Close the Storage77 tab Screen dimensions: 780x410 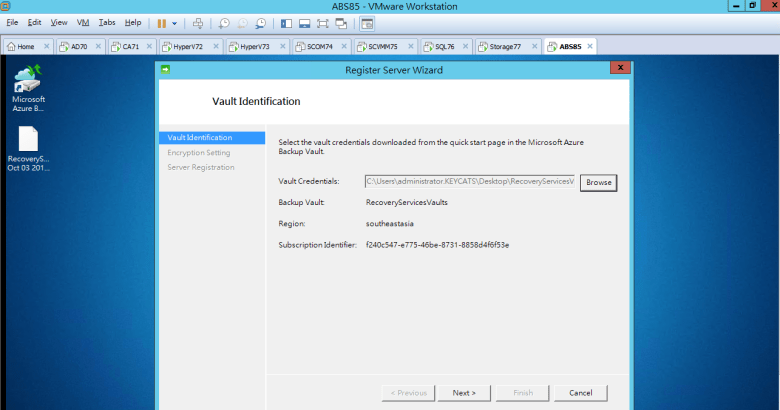tap(534, 46)
